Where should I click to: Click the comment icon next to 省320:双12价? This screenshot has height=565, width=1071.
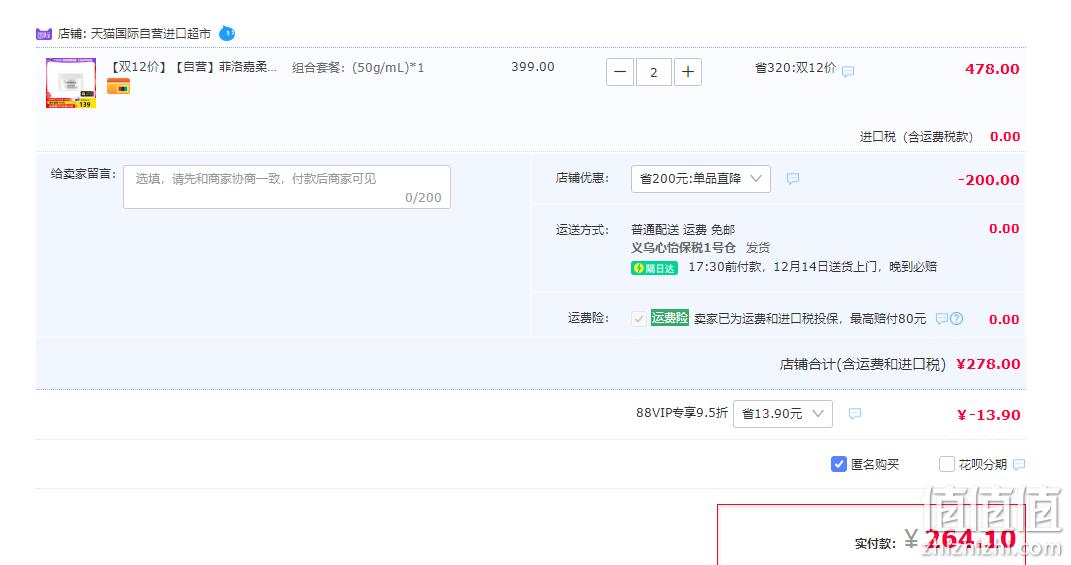click(x=848, y=71)
